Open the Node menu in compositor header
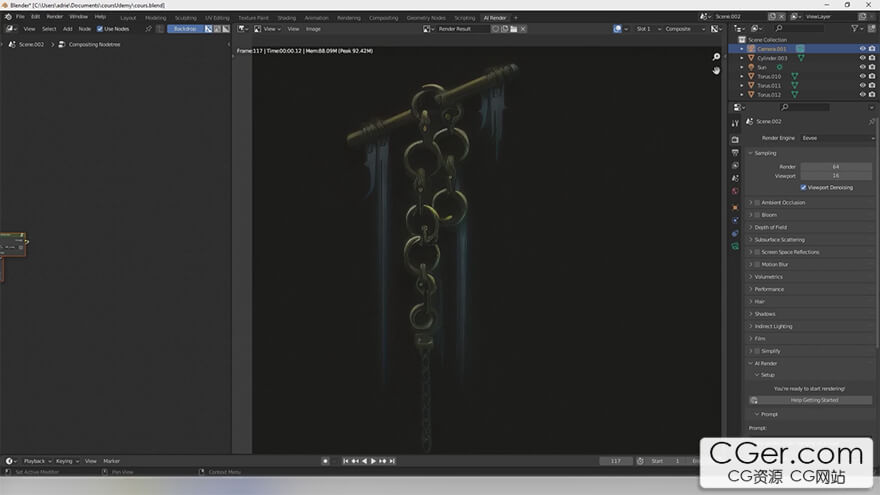This screenshot has height=495, width=880. [84, 29]
